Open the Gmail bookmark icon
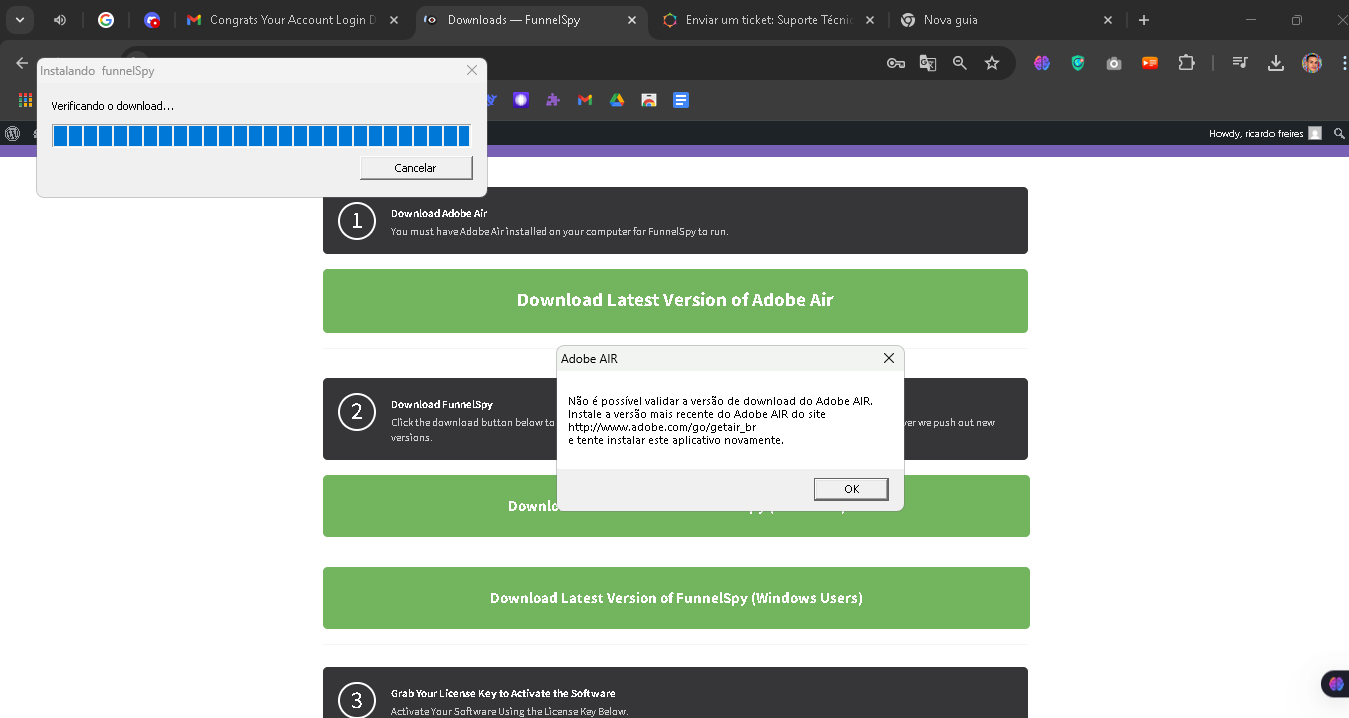1349x718 pixels. (585, 100)
